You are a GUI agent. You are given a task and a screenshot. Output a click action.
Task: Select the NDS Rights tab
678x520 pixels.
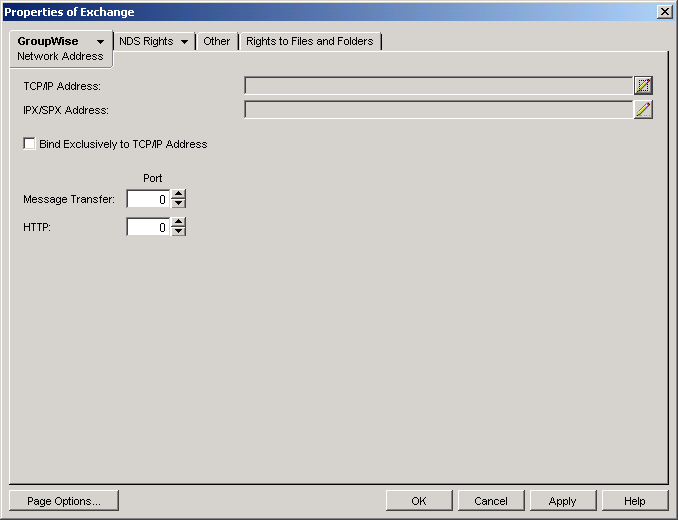click(x=146, y=42)
